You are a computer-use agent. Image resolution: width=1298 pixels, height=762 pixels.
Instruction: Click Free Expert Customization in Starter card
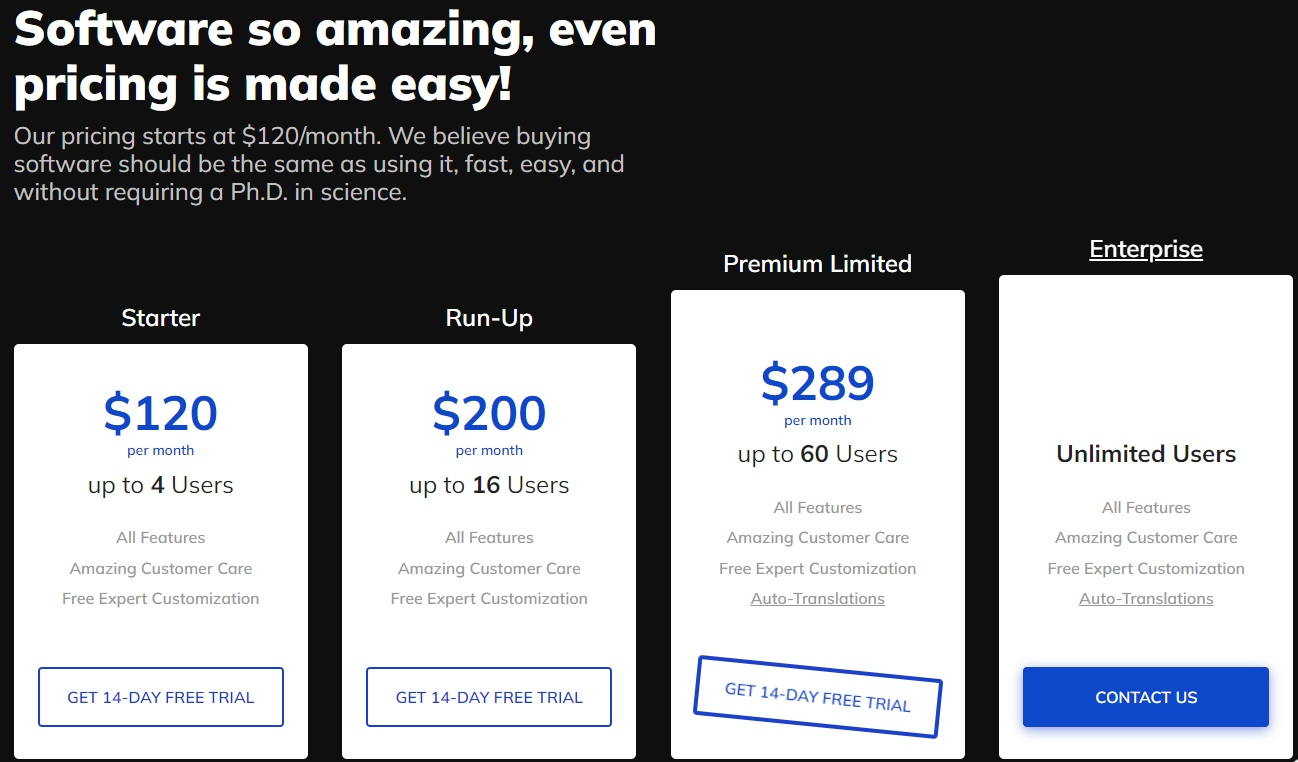point(161,598)
